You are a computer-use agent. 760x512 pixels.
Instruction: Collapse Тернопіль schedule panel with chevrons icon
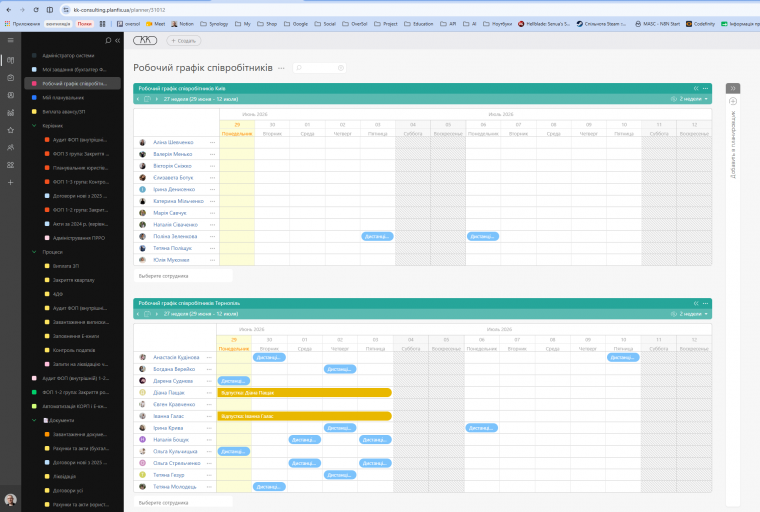click(x=696, y=303)
